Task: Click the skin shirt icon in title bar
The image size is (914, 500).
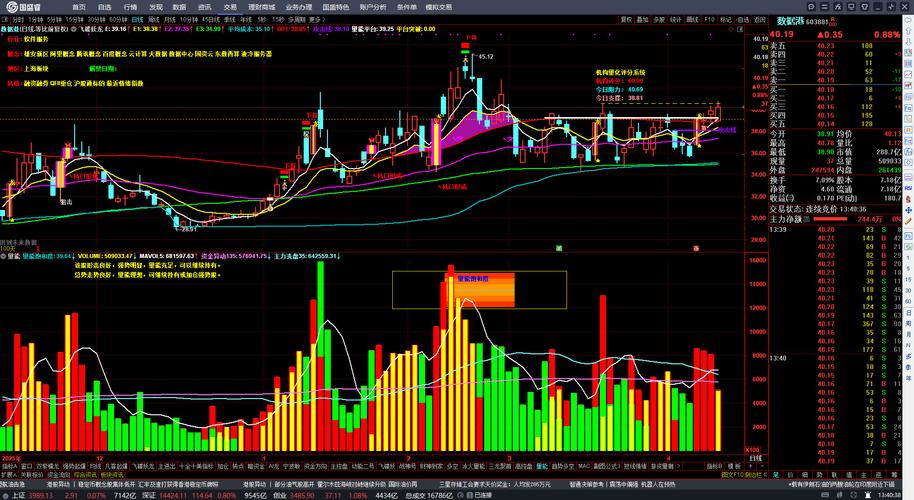Action: pos(865,7)
